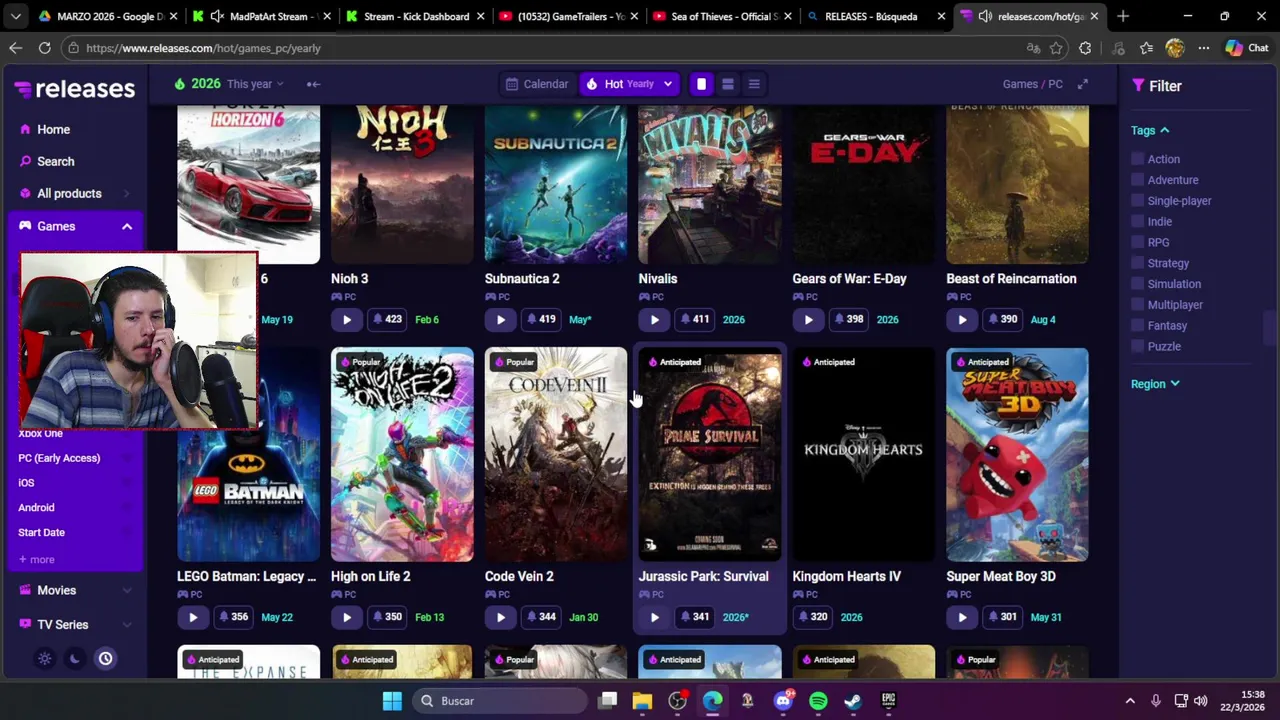The width and height of the screenshot is (1280, 720).
Task: Reload the page in browser
Action: coord(44,48)
